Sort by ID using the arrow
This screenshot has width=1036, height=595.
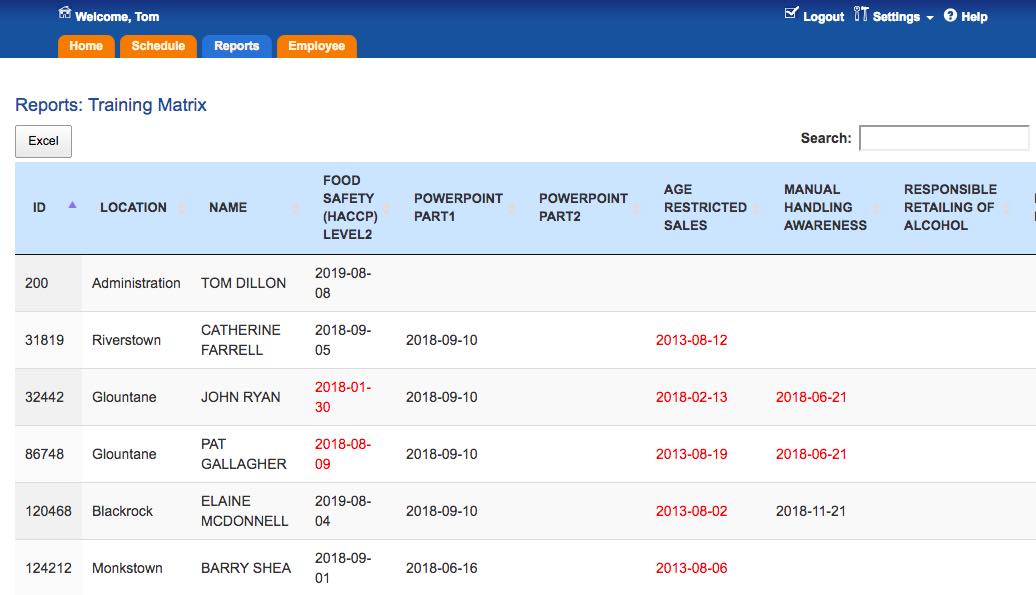tap(73, 205)
